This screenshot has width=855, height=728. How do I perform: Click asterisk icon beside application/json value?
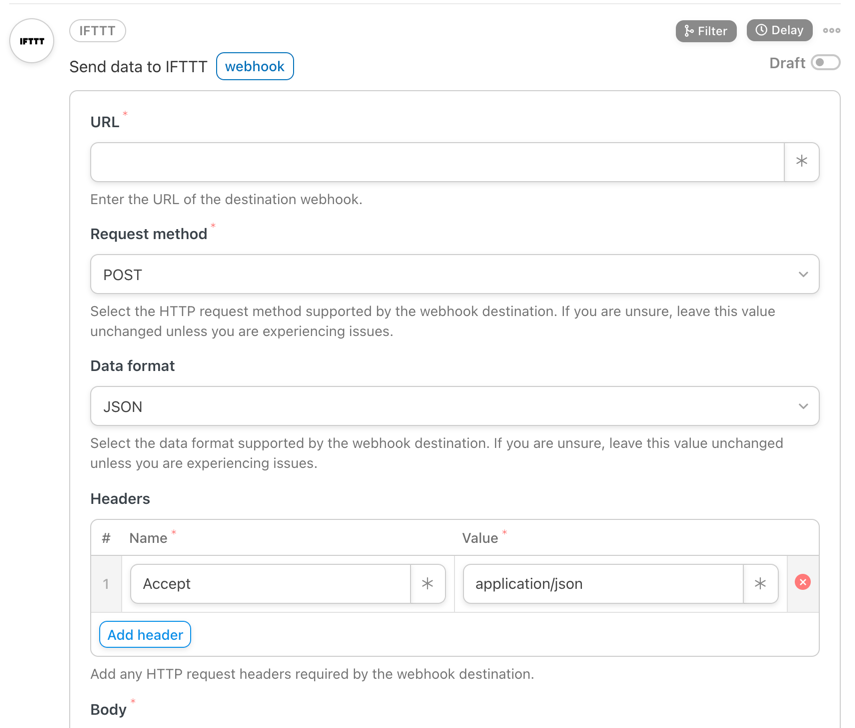[760, 584]
